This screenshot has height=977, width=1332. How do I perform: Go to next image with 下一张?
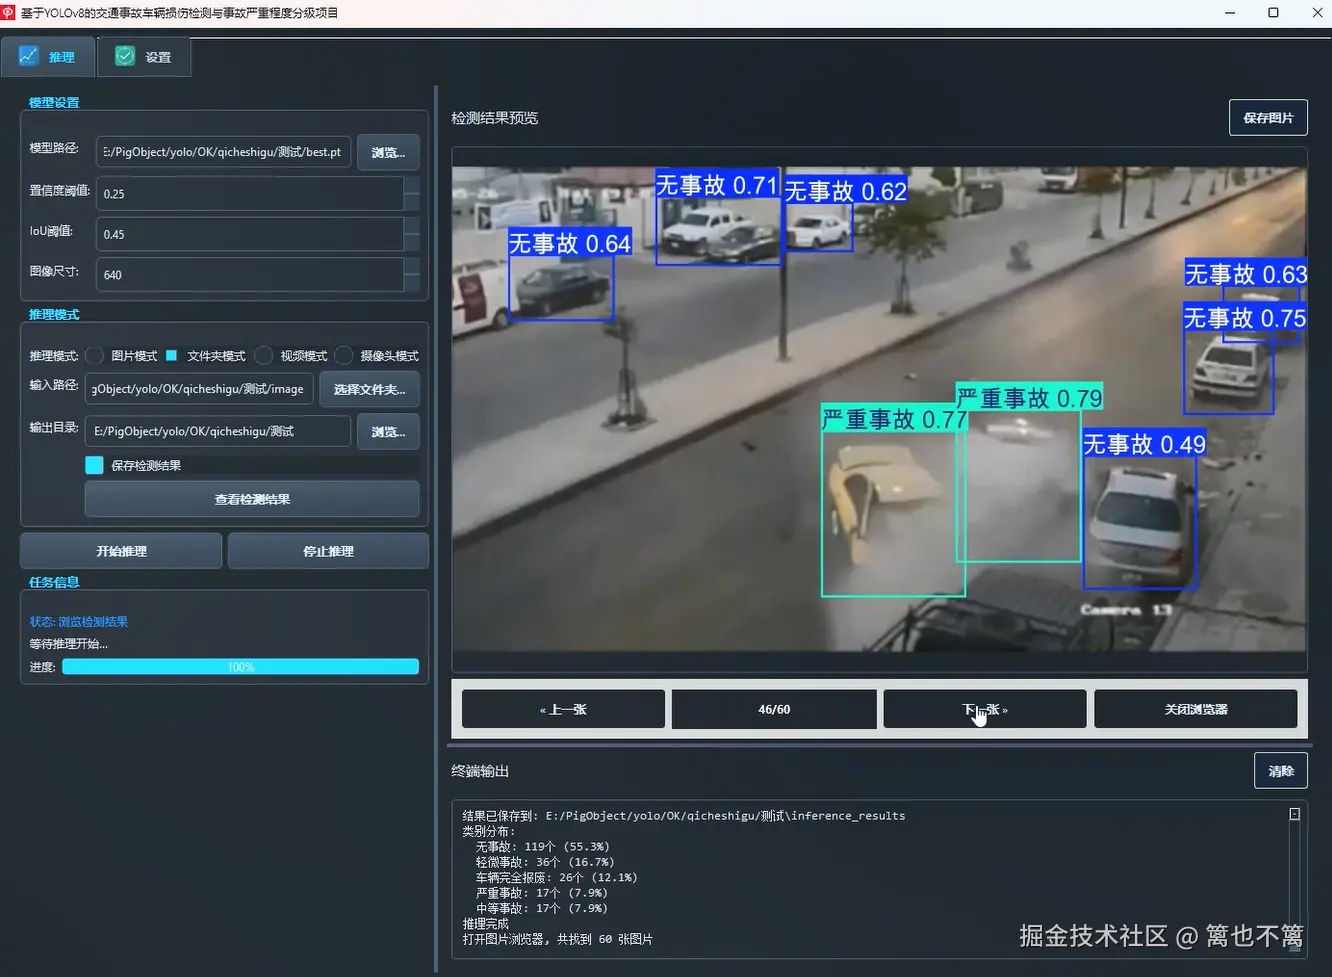[985, 709]
